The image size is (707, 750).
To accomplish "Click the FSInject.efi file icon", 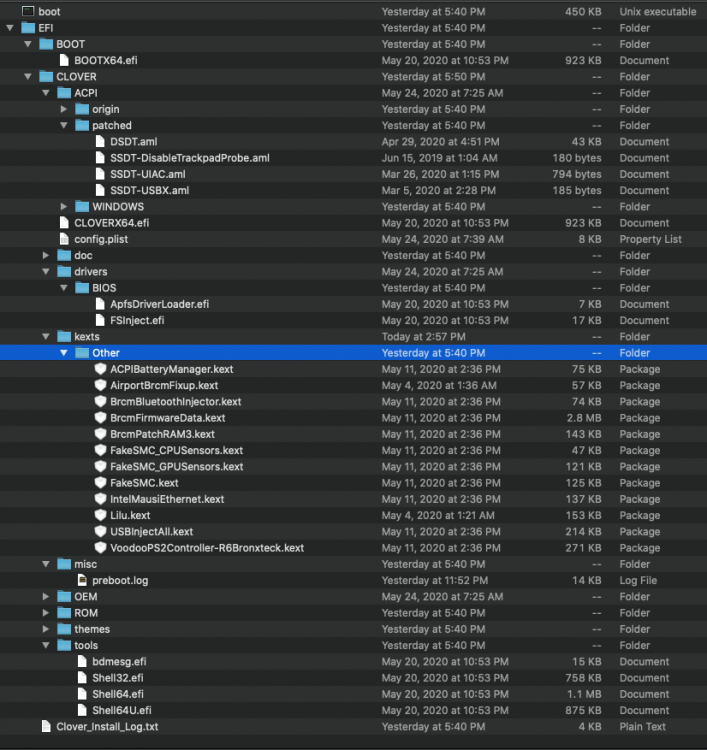I will tap(100, 320).
